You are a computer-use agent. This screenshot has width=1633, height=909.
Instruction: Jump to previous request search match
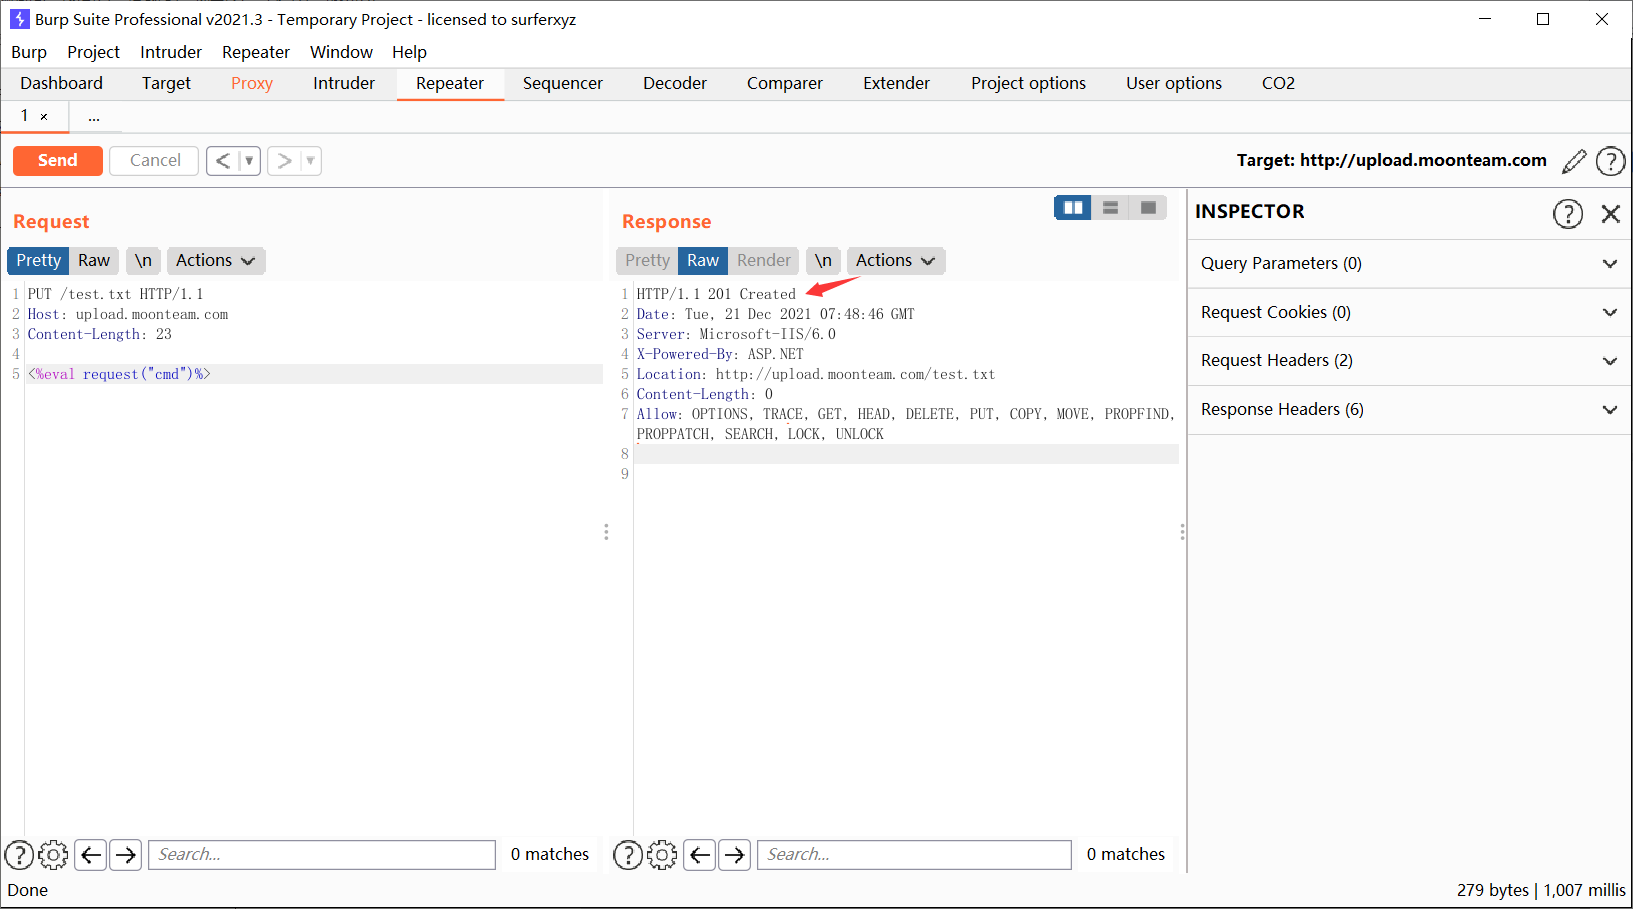tap(91, 855)
